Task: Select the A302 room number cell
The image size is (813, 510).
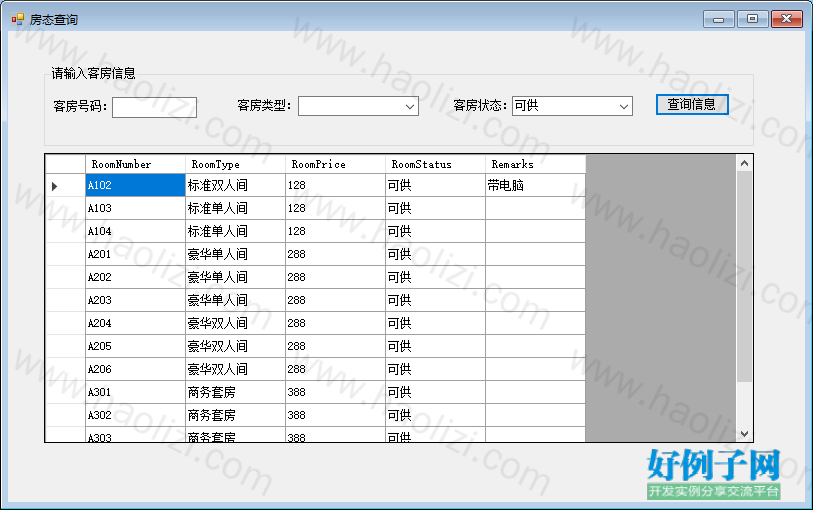Action: tap(135, 415)
